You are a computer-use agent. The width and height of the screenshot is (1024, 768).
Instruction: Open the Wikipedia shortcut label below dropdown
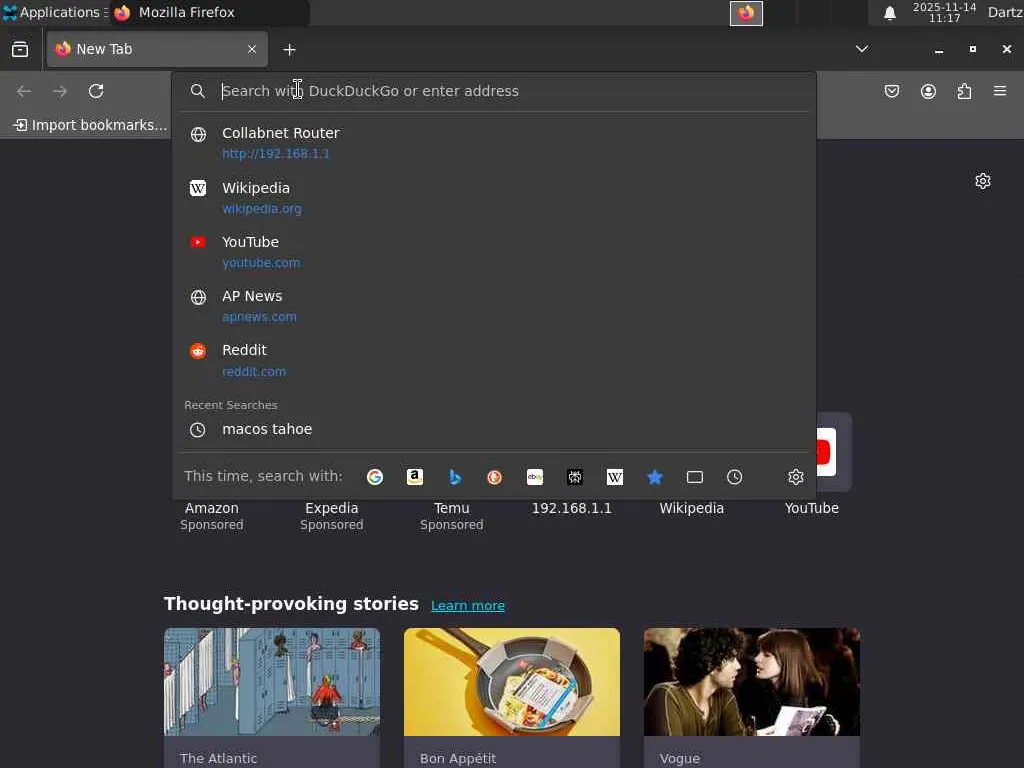coord(692,508)
